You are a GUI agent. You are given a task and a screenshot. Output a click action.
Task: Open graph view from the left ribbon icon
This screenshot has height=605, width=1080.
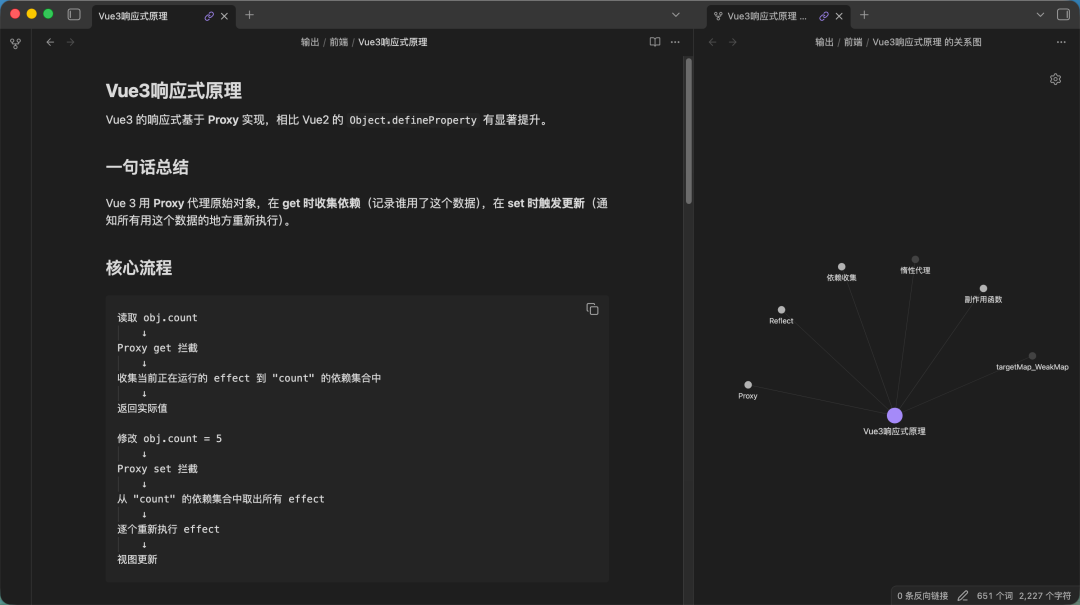15,43
